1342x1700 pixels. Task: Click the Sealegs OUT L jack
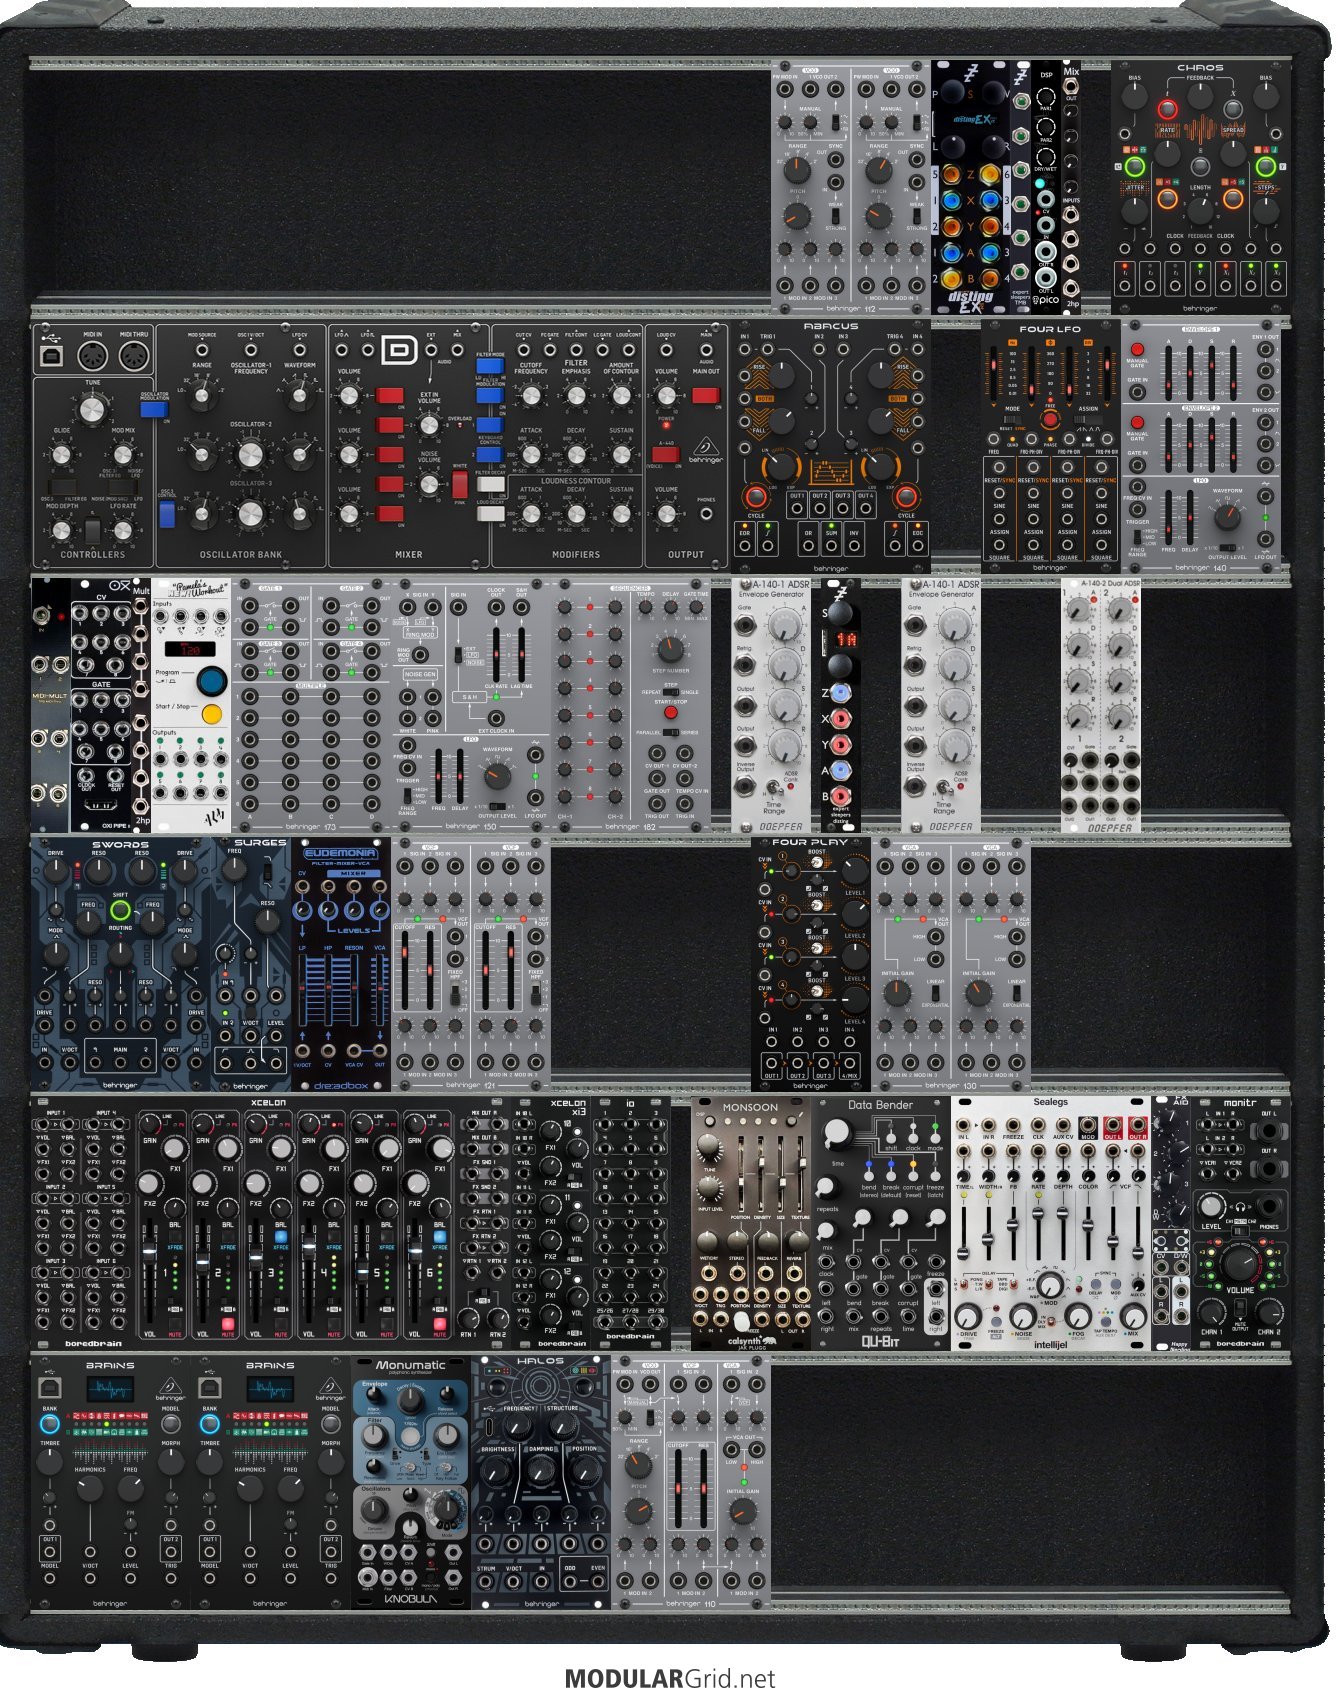[1112, 1125]
